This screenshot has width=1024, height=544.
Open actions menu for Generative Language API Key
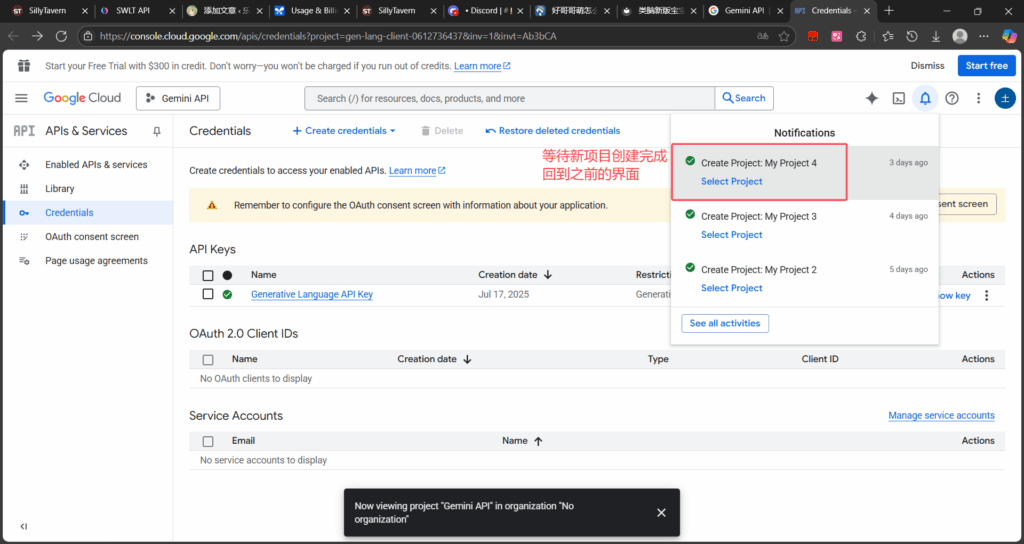(x=987, y=295)
